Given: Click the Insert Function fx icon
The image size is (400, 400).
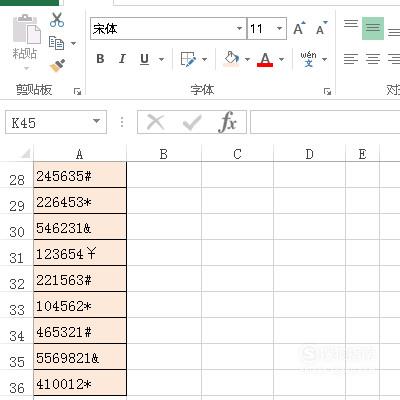Looking at the screenshot, I should click(227, 122).
